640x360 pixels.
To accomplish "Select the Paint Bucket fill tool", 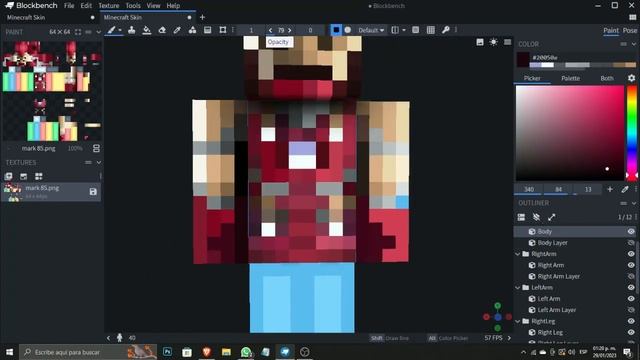I will coord(147,30).
